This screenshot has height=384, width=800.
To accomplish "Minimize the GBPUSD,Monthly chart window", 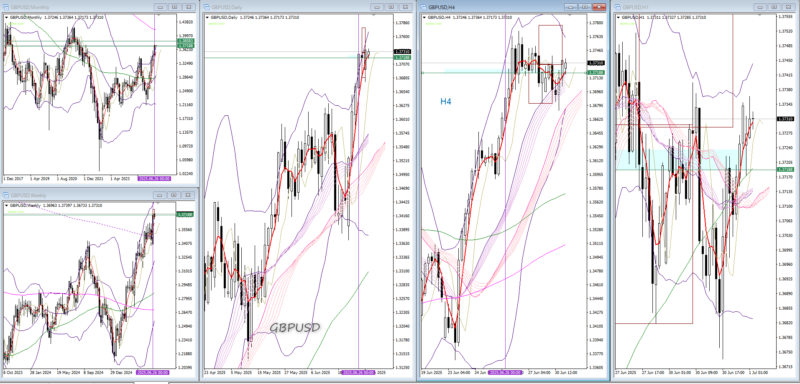I will (x=160, y=7).
